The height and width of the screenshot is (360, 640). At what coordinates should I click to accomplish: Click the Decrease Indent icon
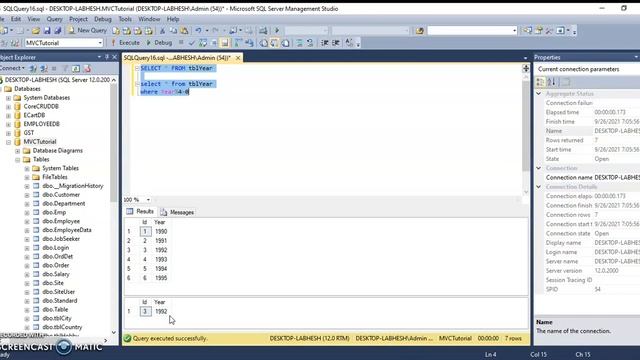point(325,42)
